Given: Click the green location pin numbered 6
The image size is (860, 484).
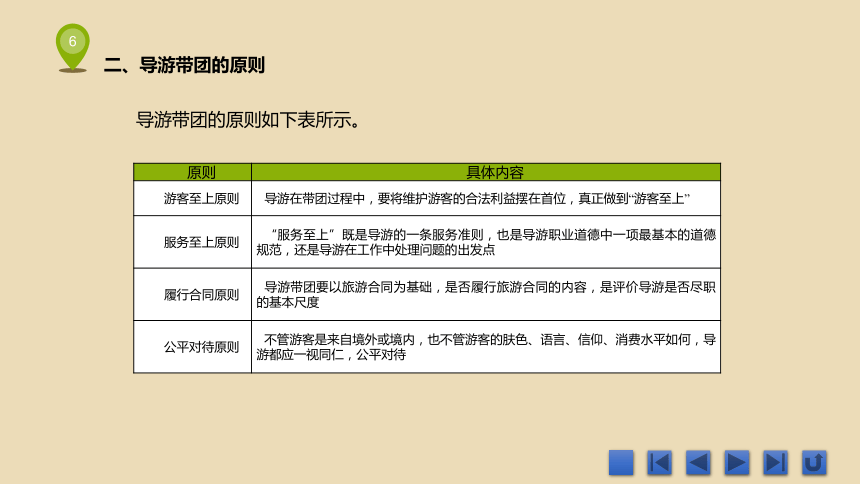Looking at the screenshot, I should (72, 47).
